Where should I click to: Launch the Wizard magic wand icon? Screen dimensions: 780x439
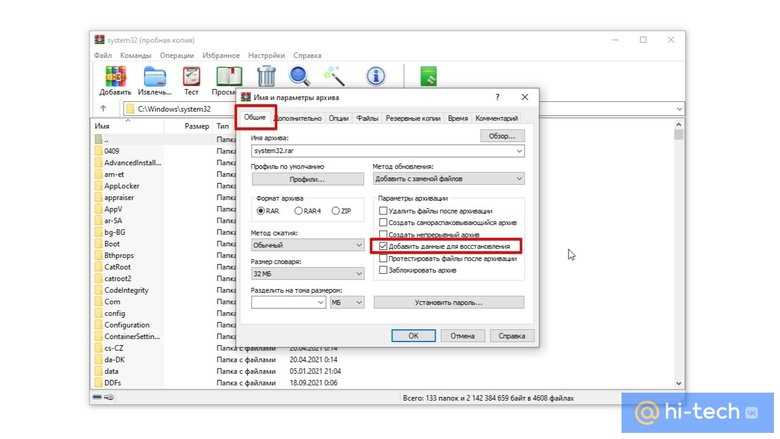[333, 76]
